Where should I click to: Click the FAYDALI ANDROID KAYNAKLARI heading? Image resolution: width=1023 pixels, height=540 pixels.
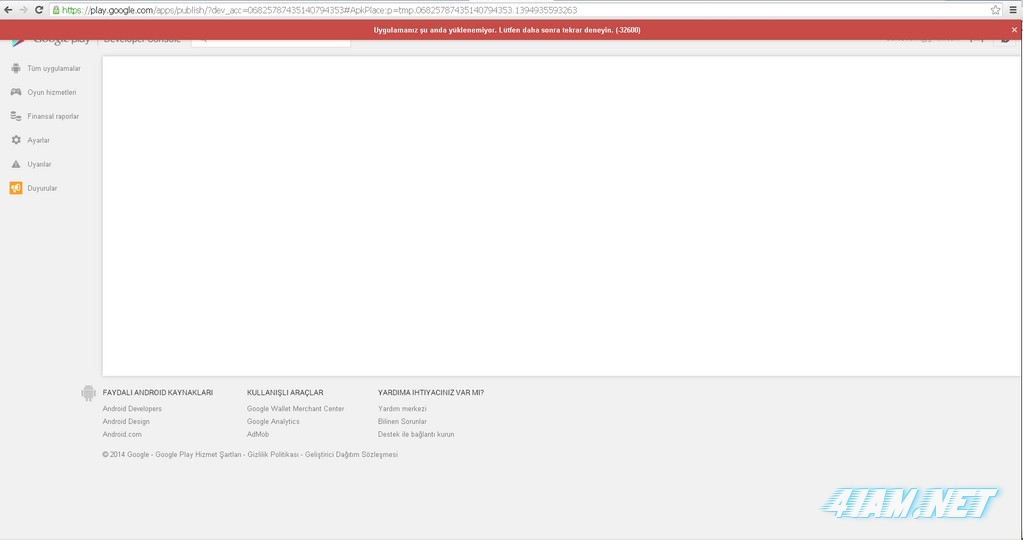[x=158, y=393]
